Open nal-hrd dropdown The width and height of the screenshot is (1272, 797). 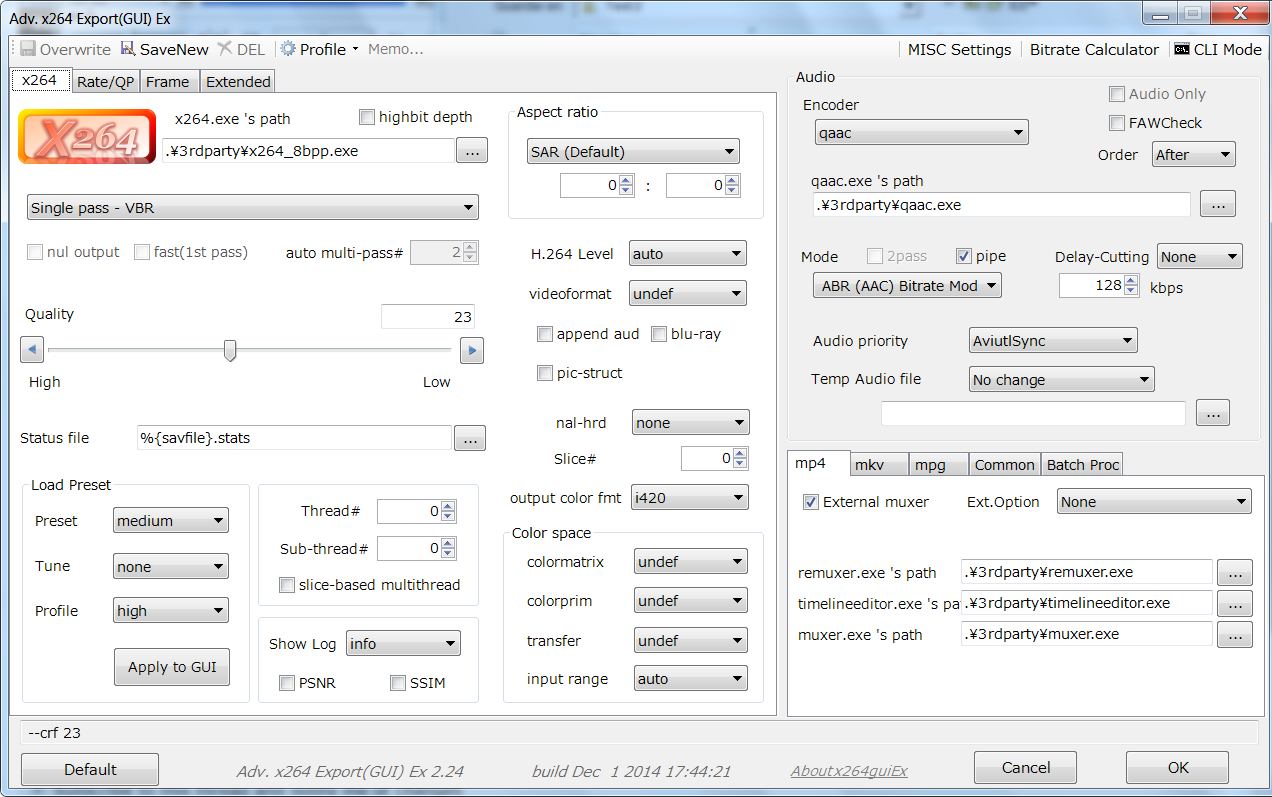(x=690, y=423)
